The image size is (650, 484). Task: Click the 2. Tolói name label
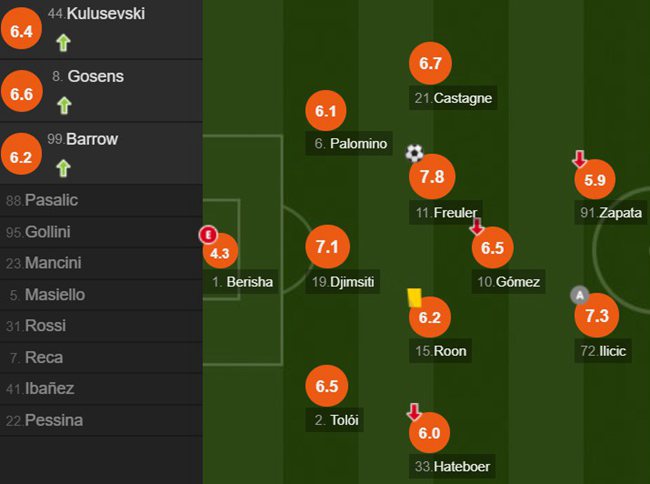335,420
